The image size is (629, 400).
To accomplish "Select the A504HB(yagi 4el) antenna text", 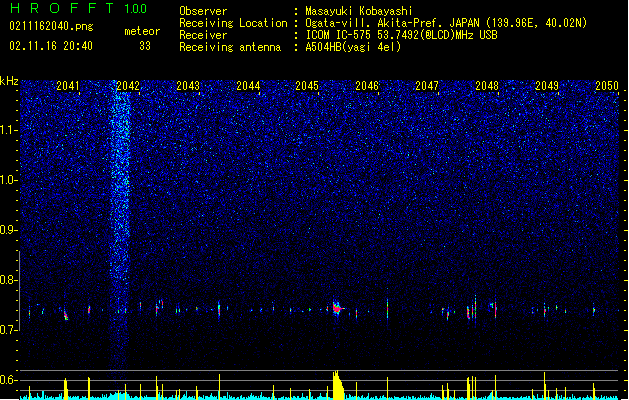I will pos(353,47).
